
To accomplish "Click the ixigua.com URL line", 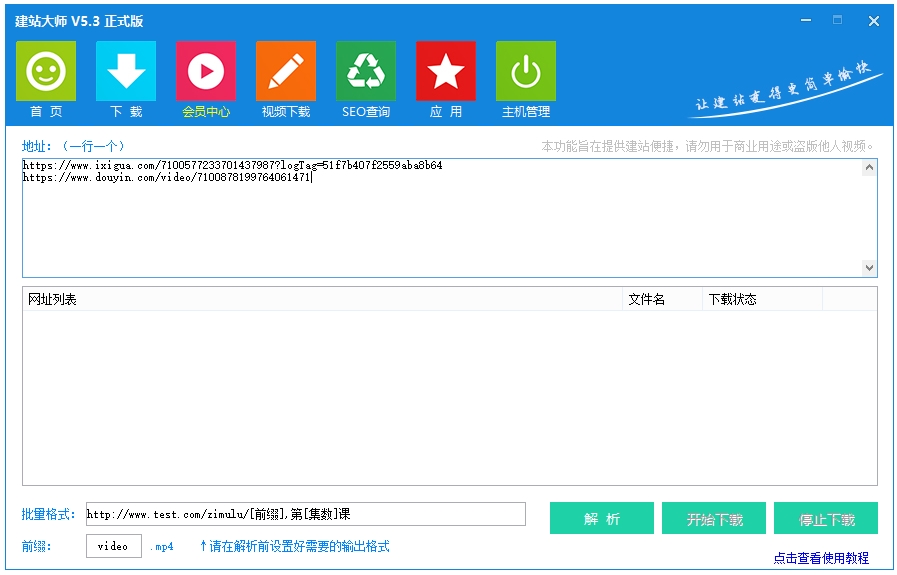I will click(x=232, y=165).
